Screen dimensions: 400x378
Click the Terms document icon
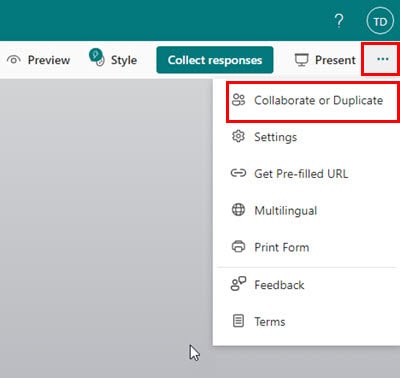[238, 321]
